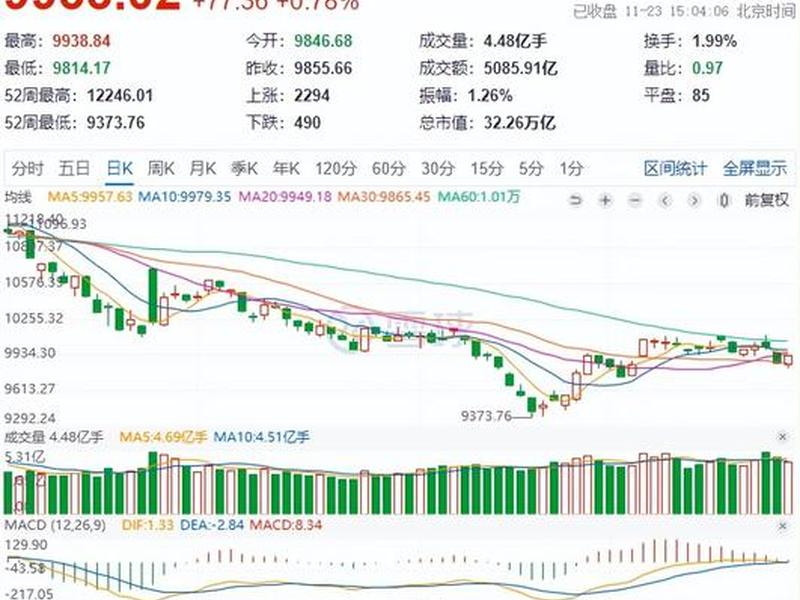
Task: Select the 周K tab
Action: 161,168
